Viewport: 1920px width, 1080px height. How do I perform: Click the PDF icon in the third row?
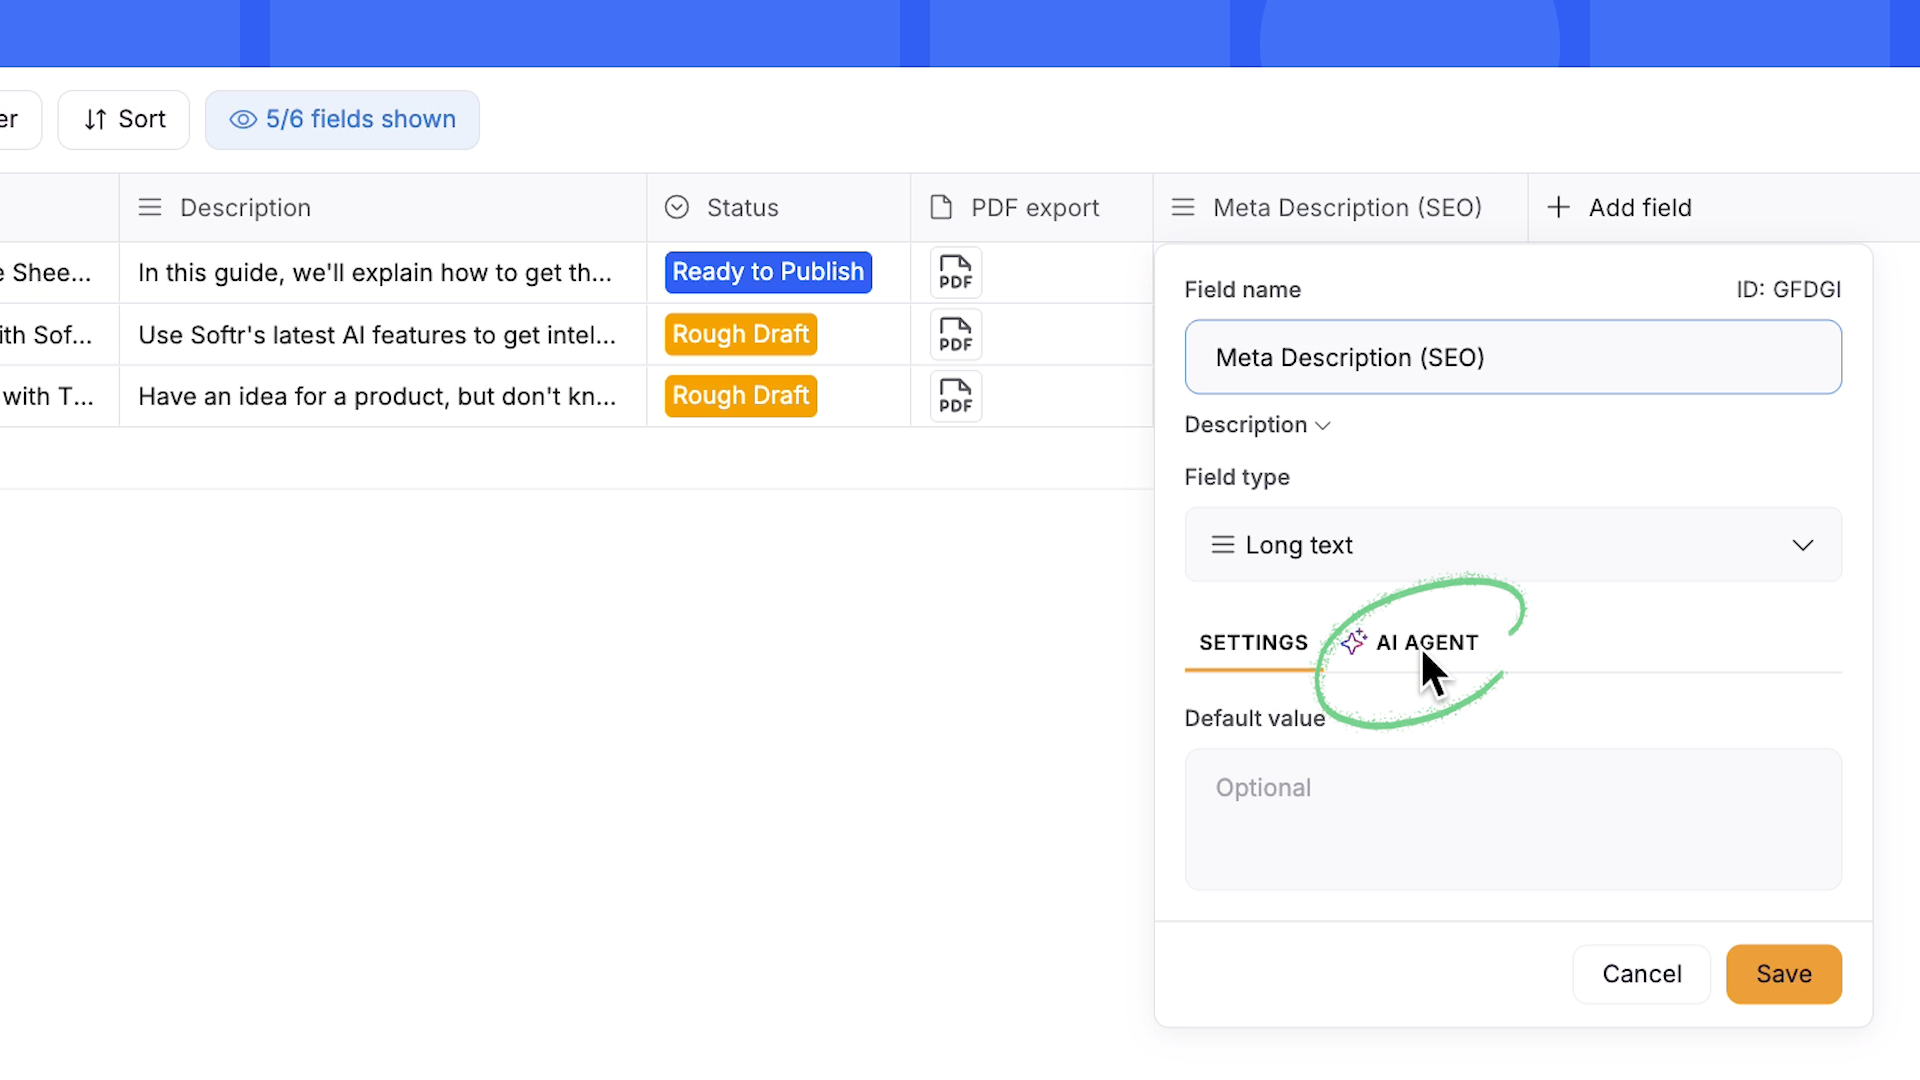point(955,396)
